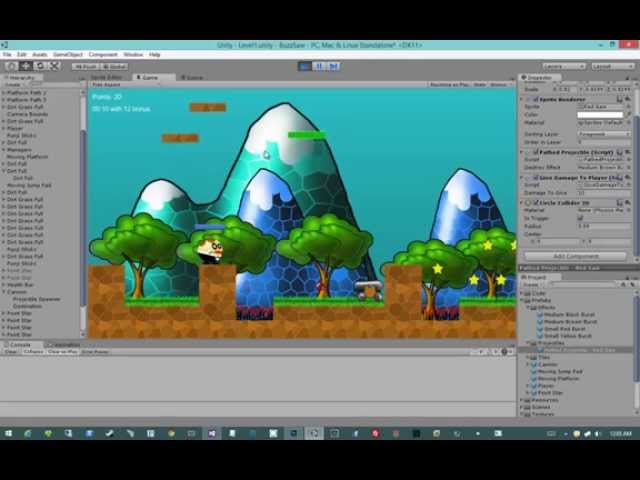Select Moving Platform in Hierarchy
The width and height of the screenshot is (640, 480).
coord(27,157)
